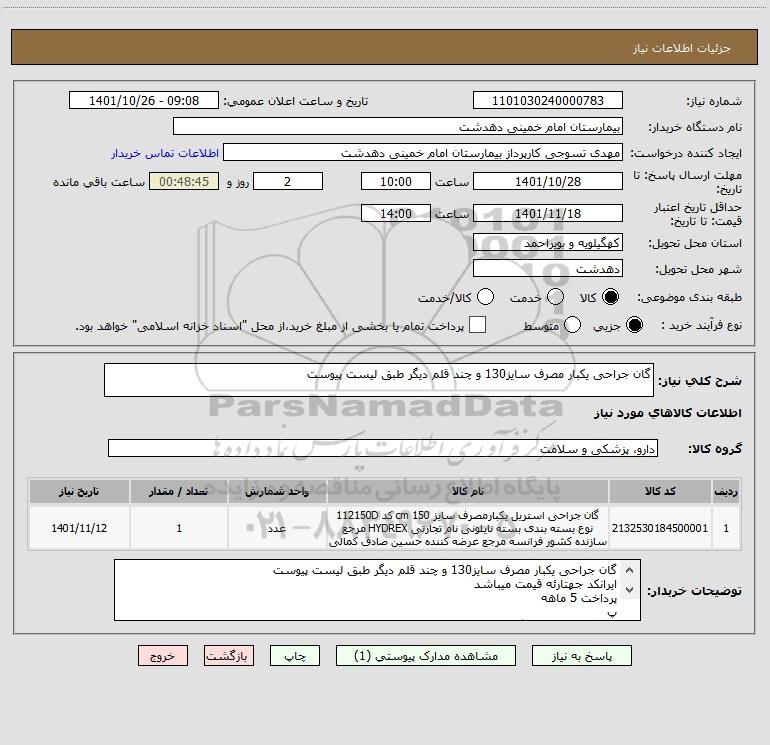Click the need date cell 1401/11/12
770x745 pixels.
coord(79,528)
